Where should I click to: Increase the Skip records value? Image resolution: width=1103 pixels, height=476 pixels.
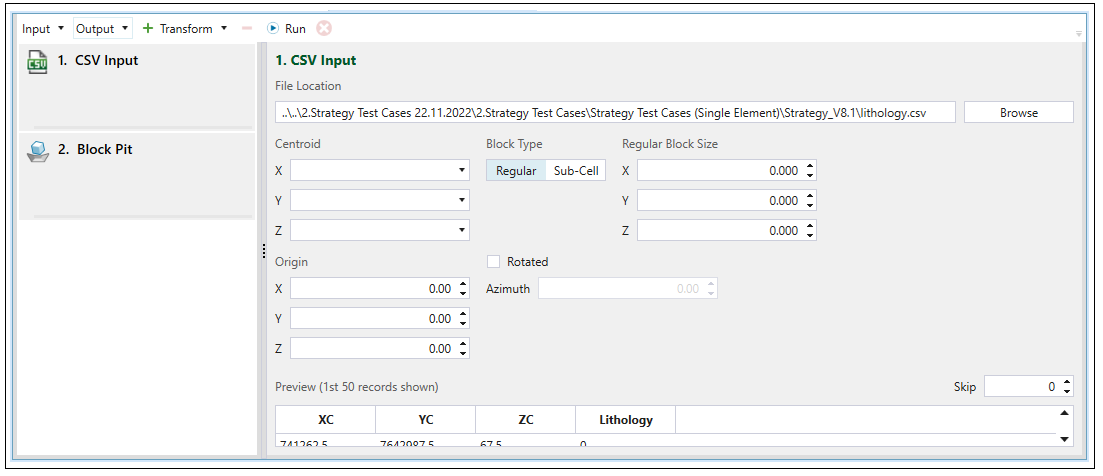1067,382
